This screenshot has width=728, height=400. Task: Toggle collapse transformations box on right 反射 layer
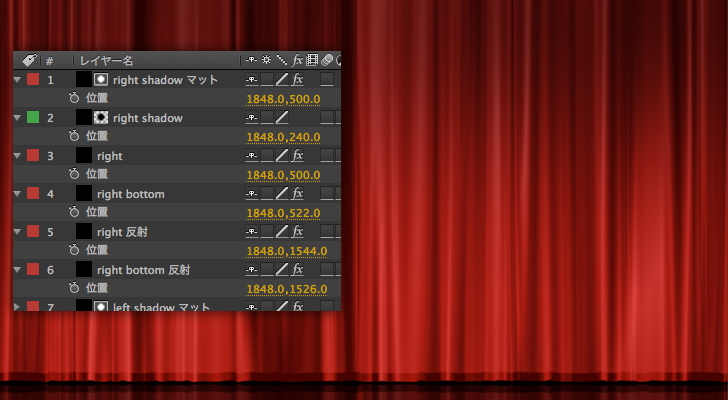pyautogui.click(x=267, y=232)
